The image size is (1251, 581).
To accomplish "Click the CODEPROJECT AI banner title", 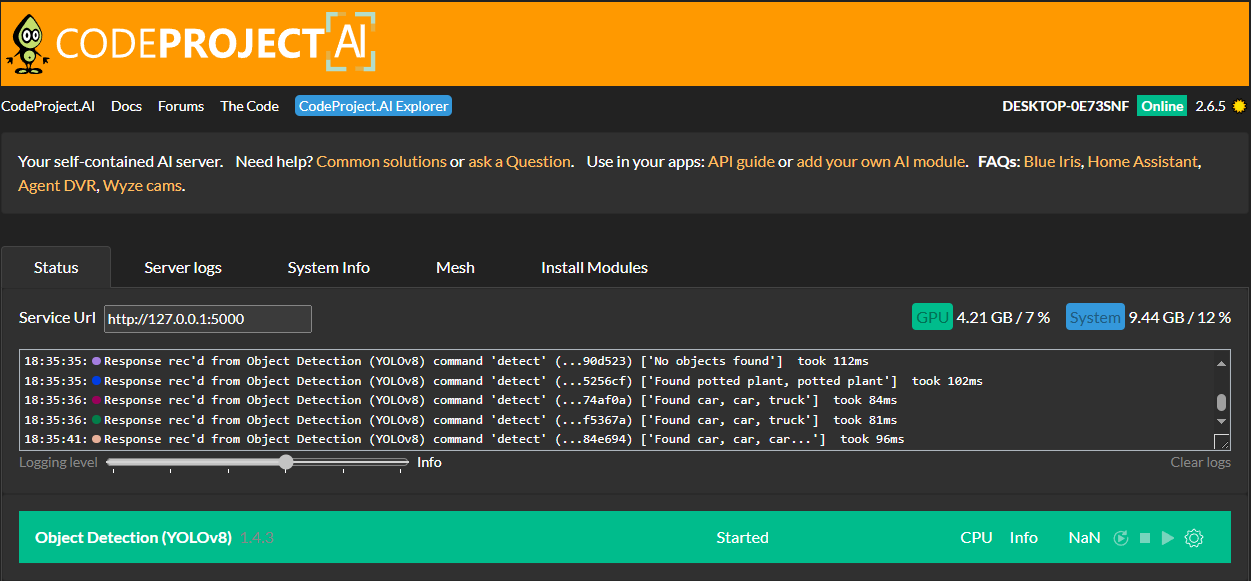I will (x=216, y=43).
